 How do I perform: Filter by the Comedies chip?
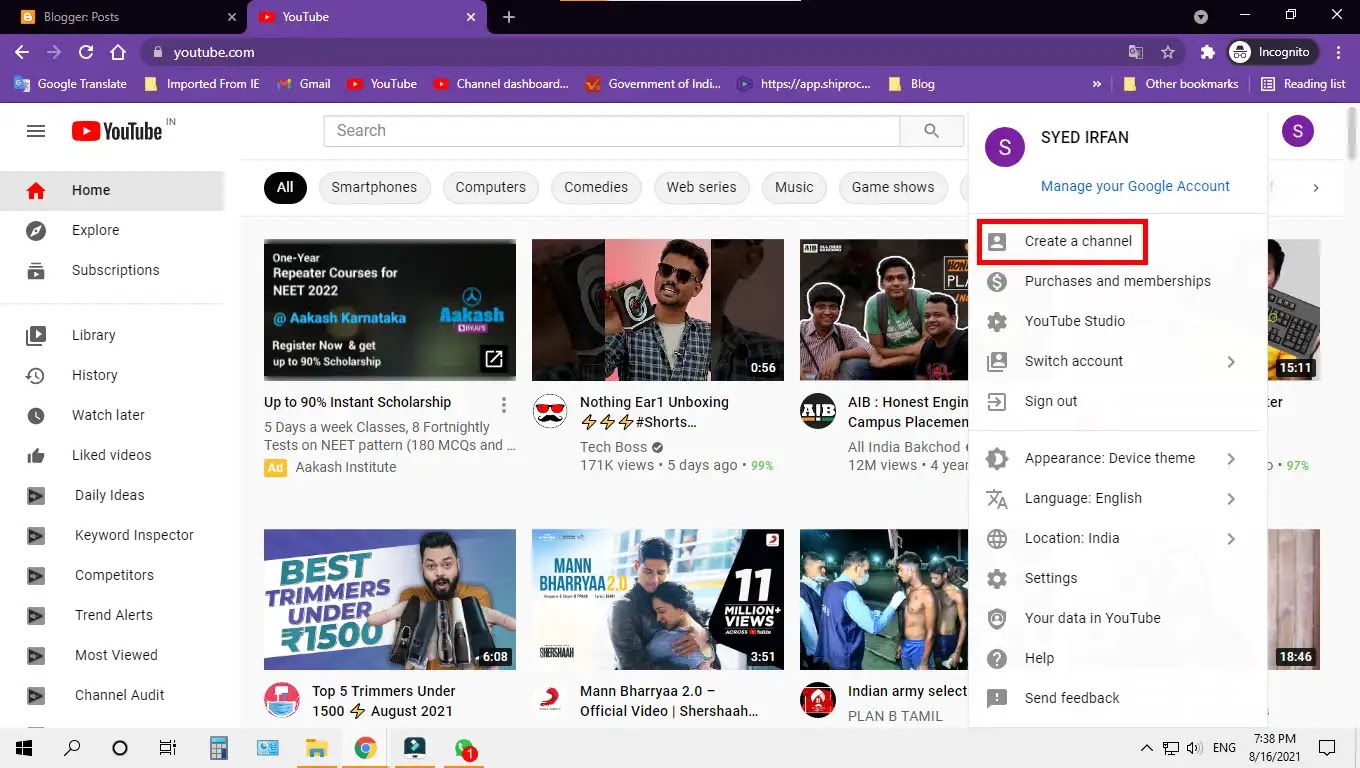[596, 188]
